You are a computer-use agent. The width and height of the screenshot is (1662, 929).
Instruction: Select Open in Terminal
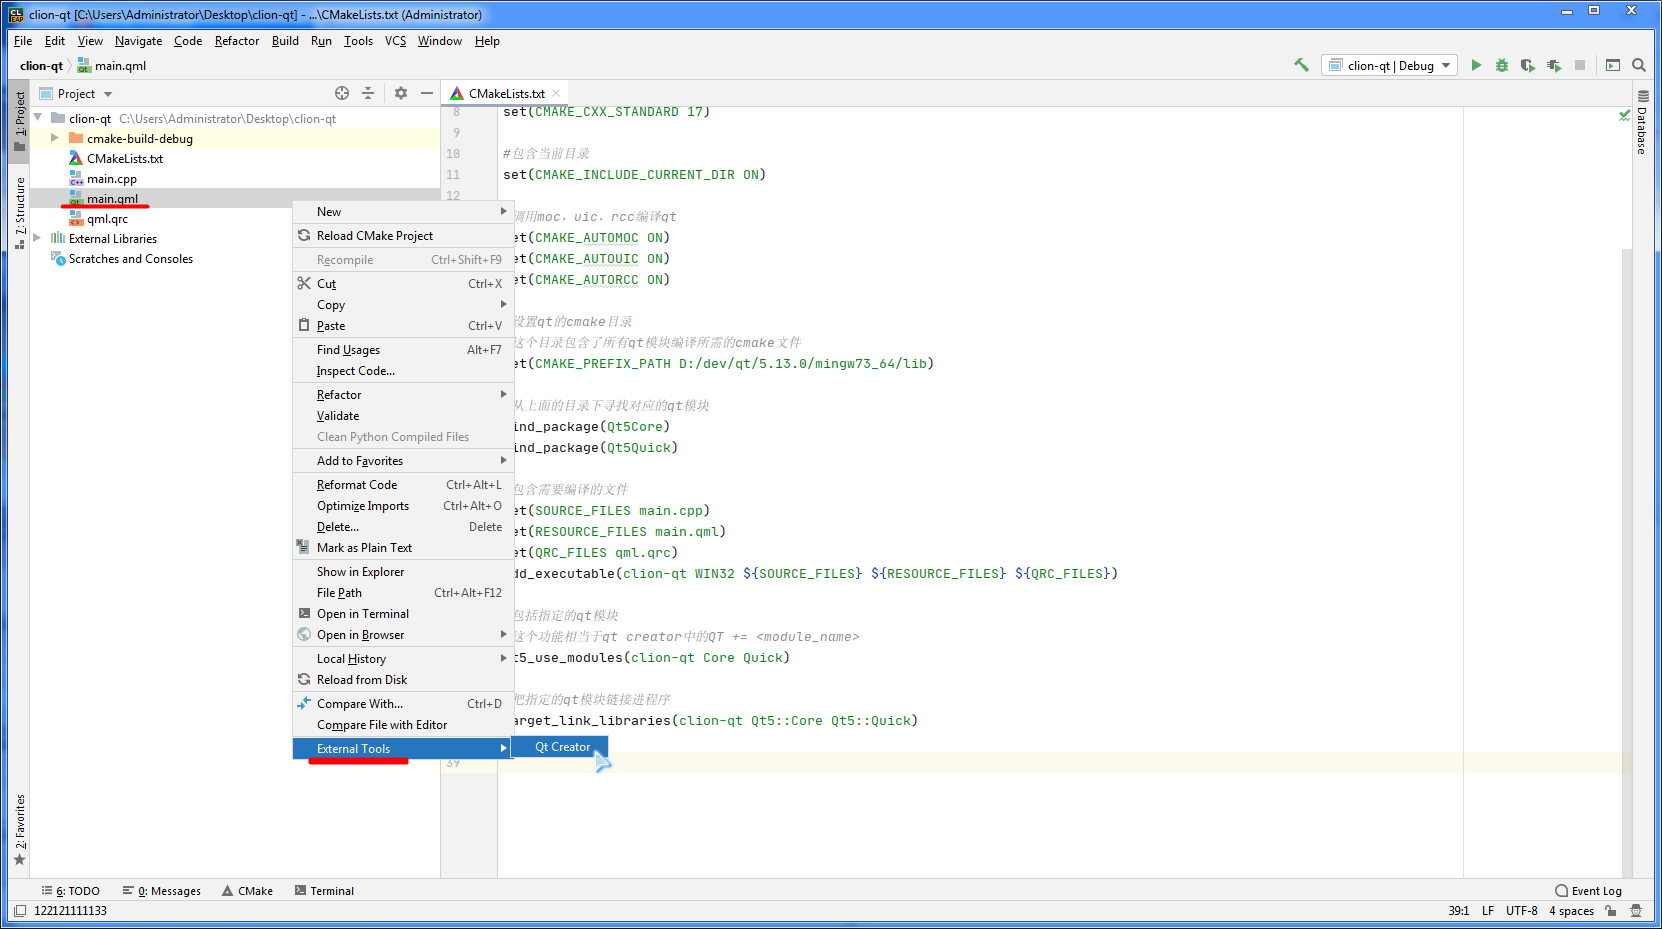[402, 614]
